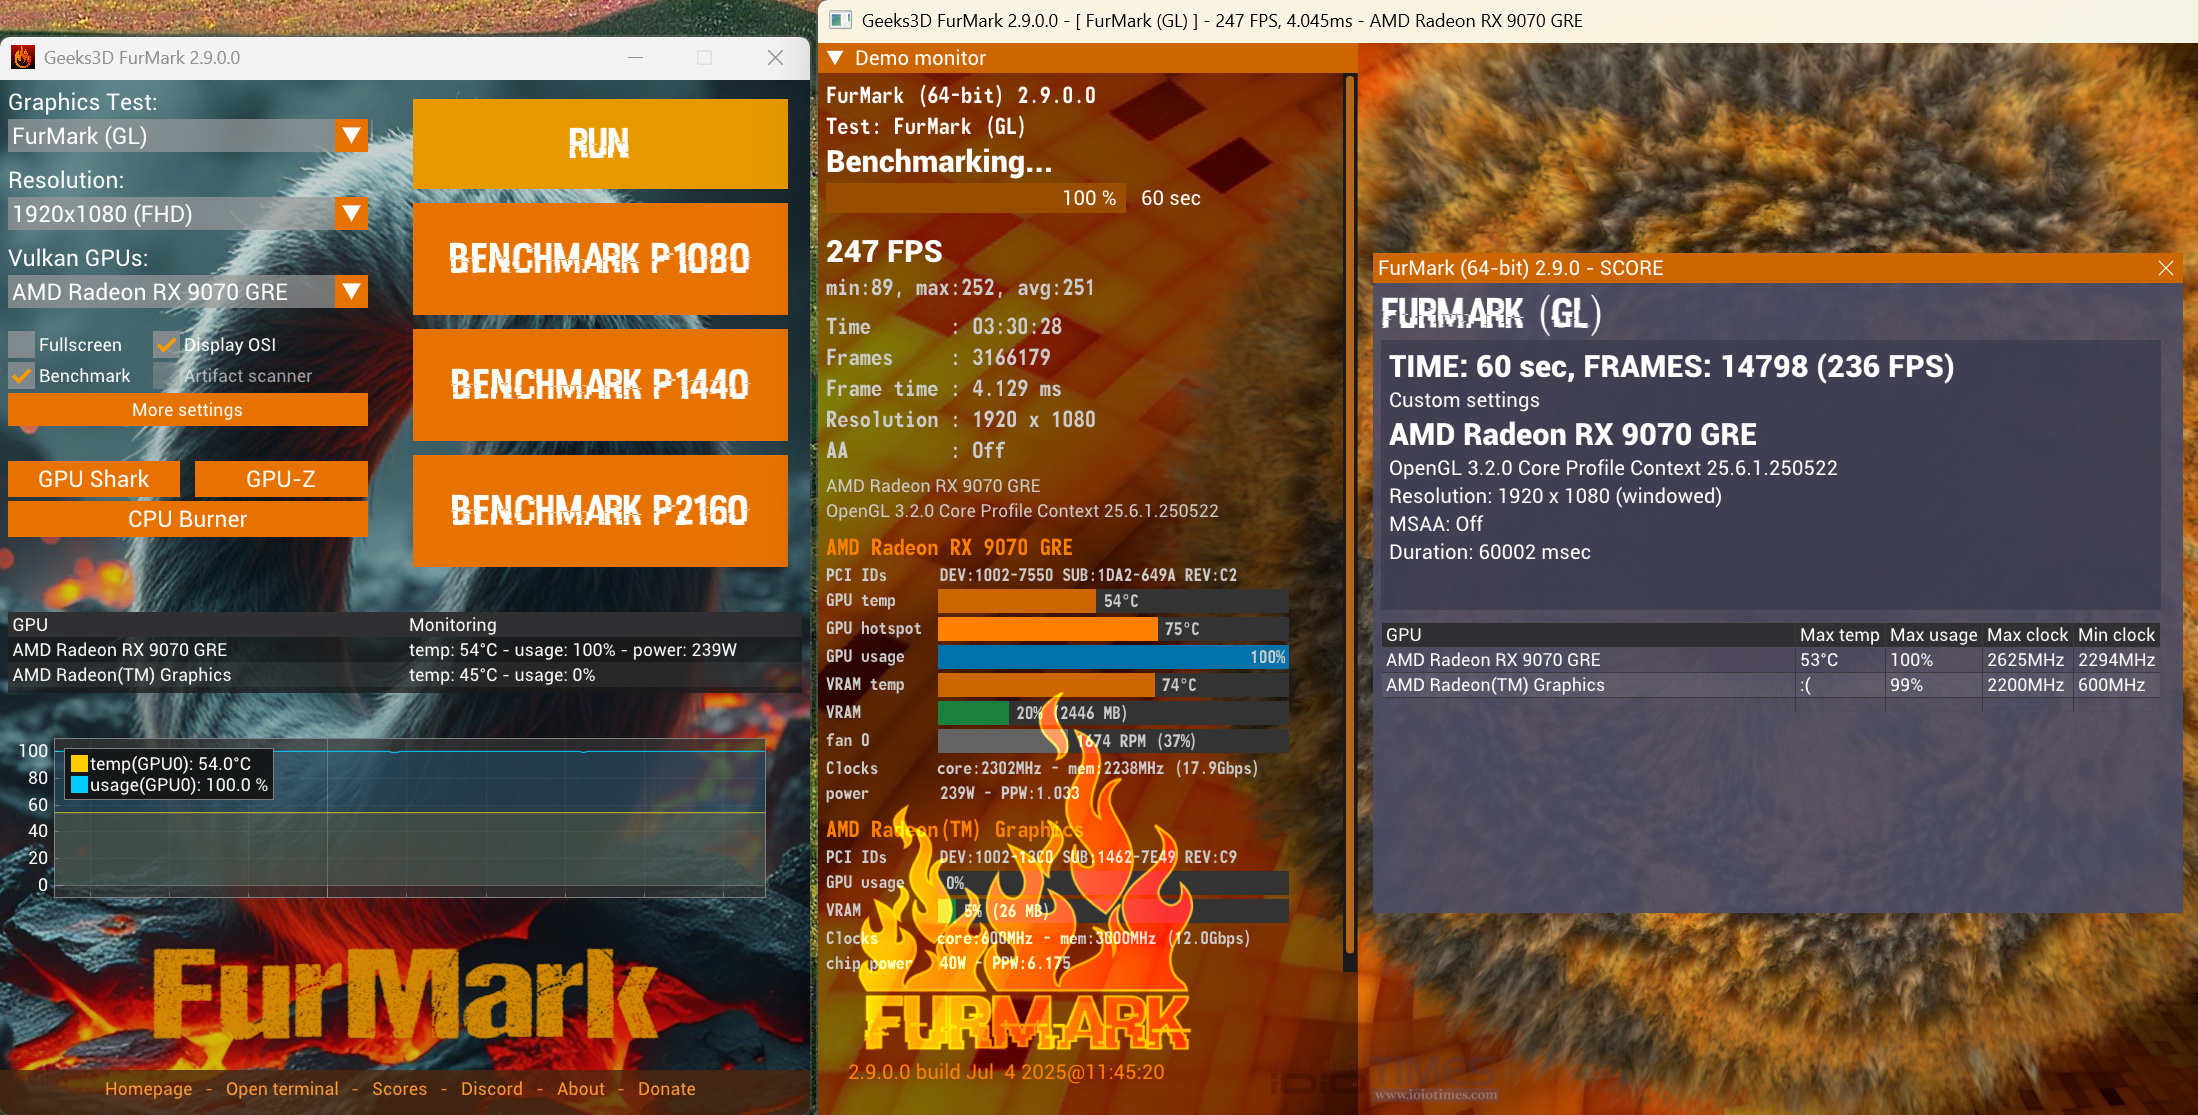Open More settings
Viewport: 2198px width, 1115px height.
(x=188, y=409)
